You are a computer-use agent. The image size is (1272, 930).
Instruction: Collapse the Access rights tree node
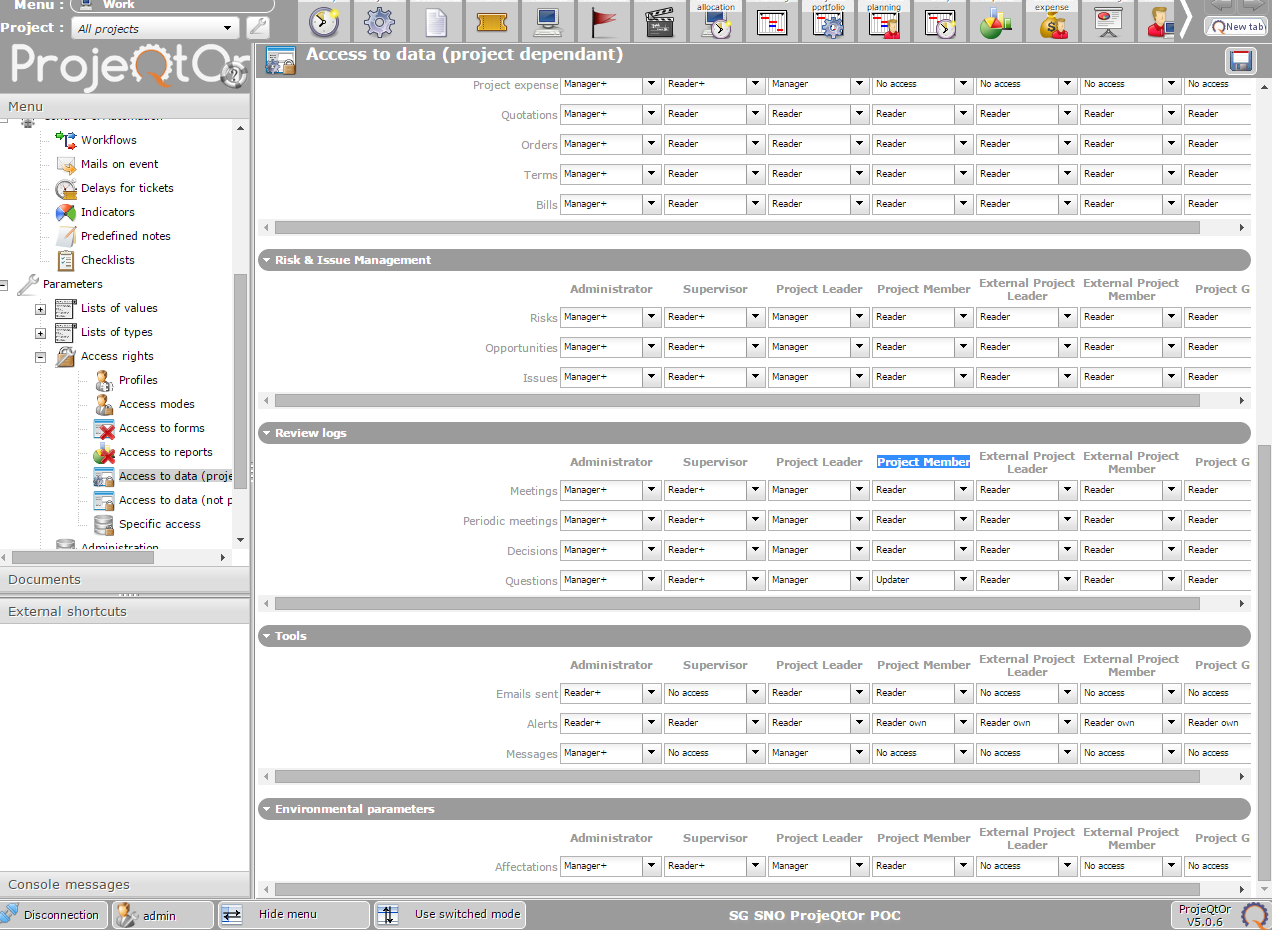41,357
